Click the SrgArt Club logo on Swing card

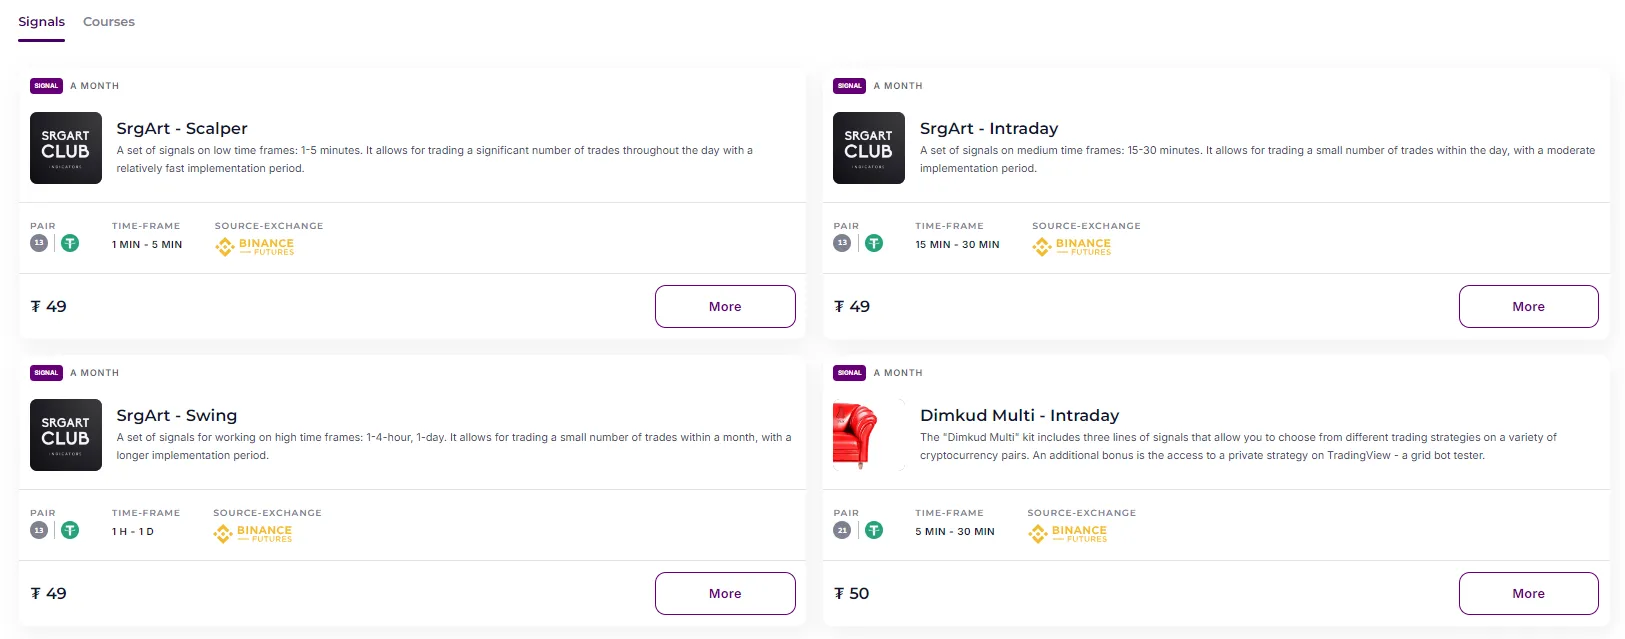click(x=66, y=435)
